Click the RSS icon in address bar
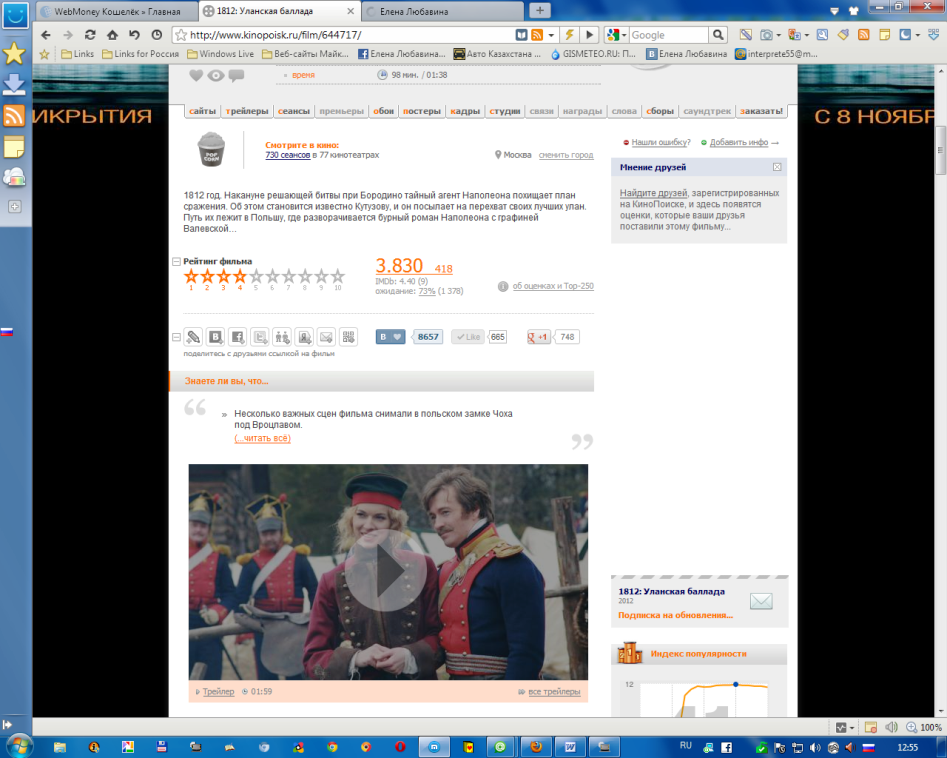Image resolution: width=947 pixels, height=758 pixels. tap(536, 35)
